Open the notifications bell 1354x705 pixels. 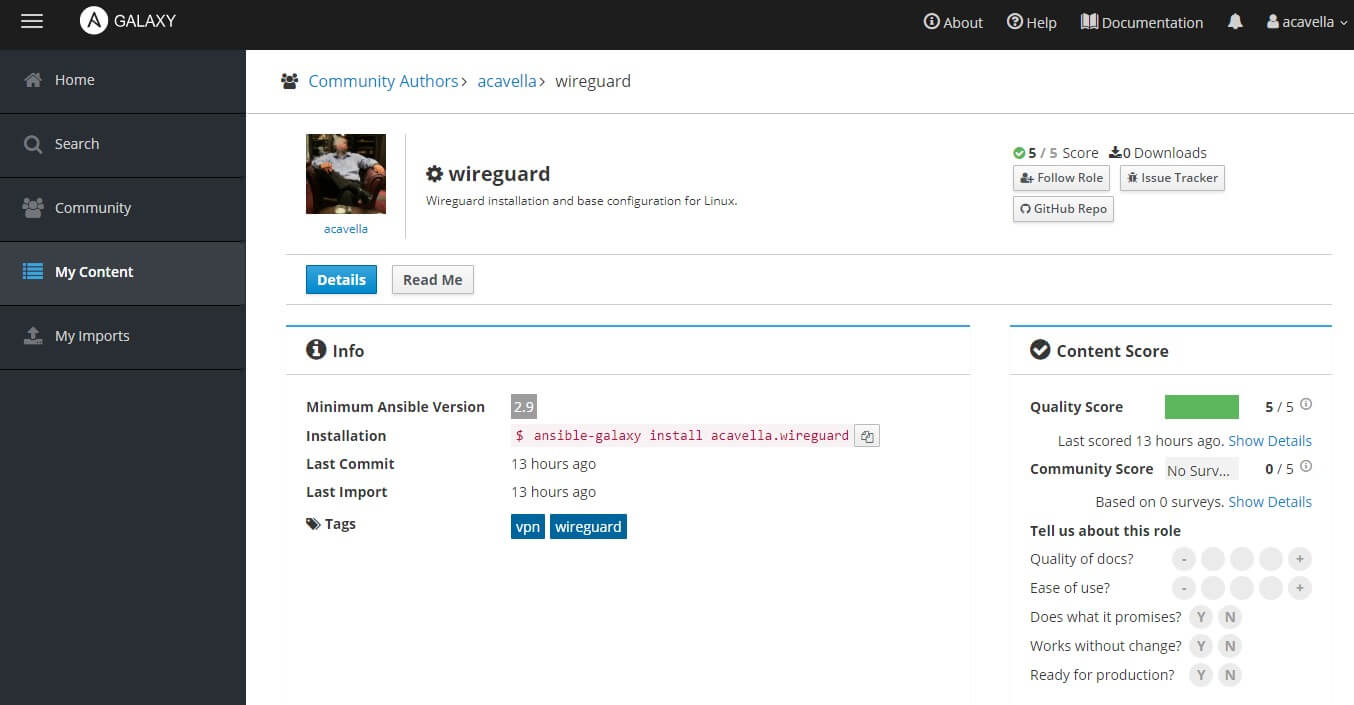(1235, 22)
